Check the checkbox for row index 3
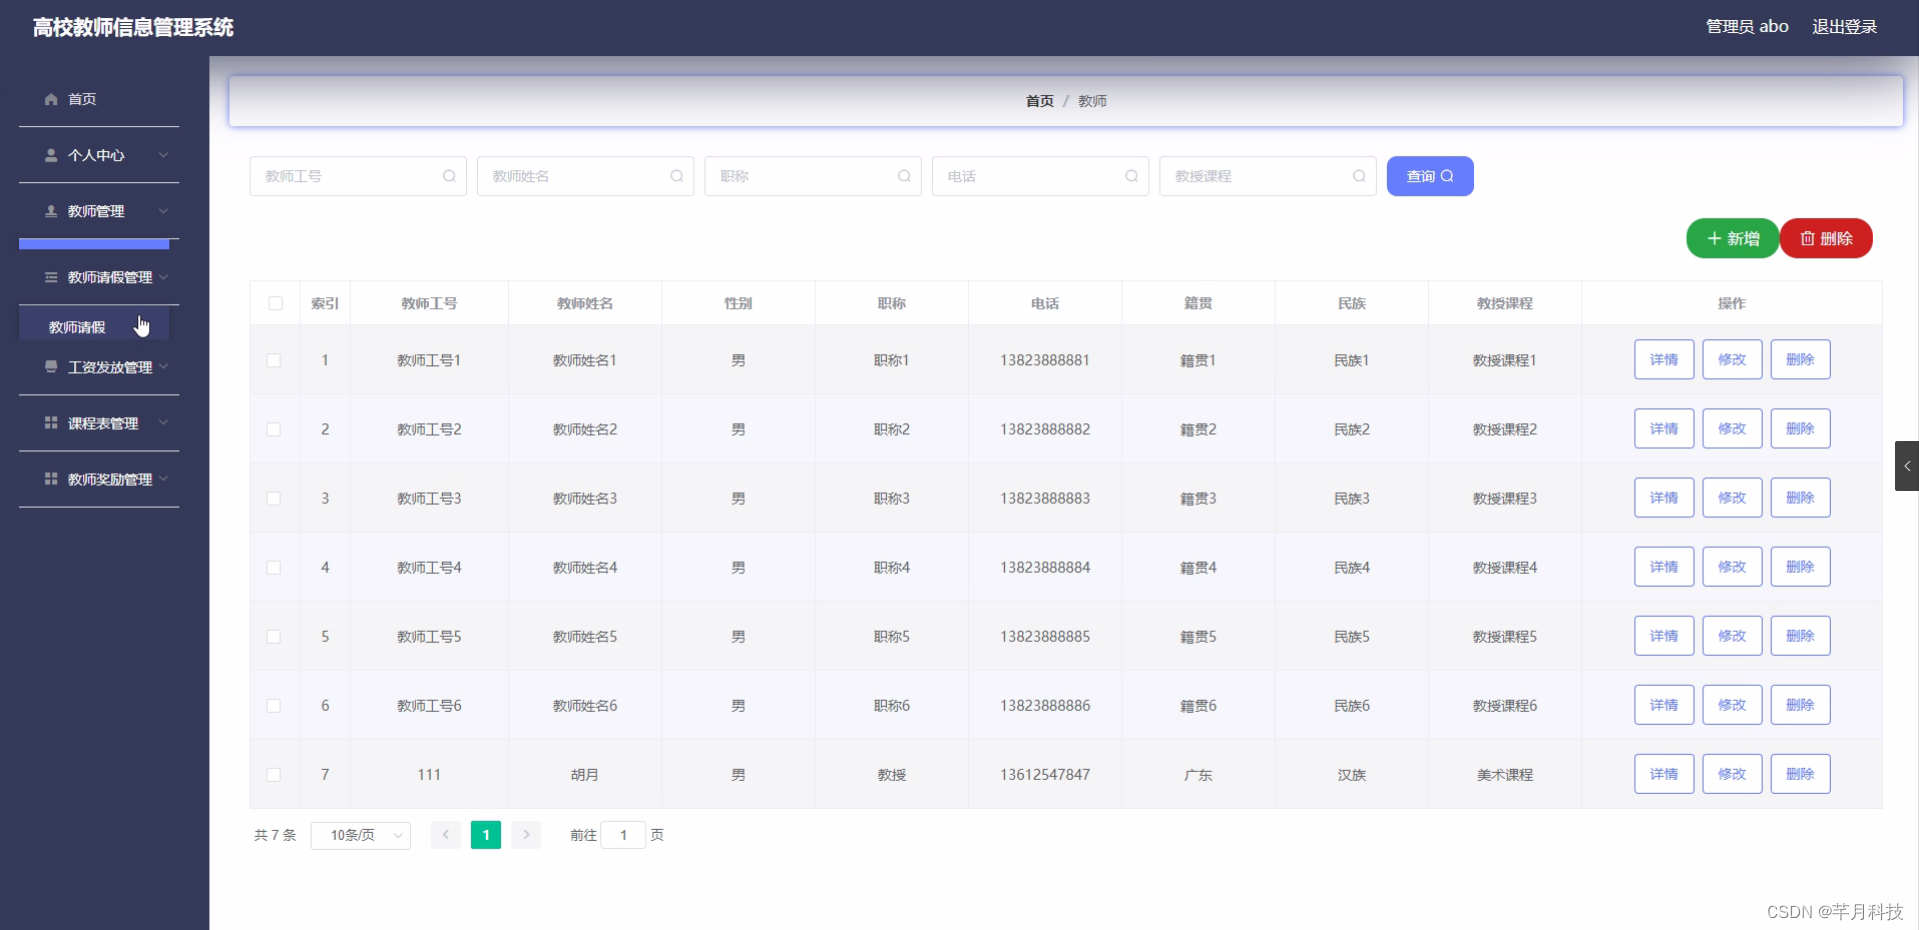This screenshot has height=930, width=1919. [274, 498]
